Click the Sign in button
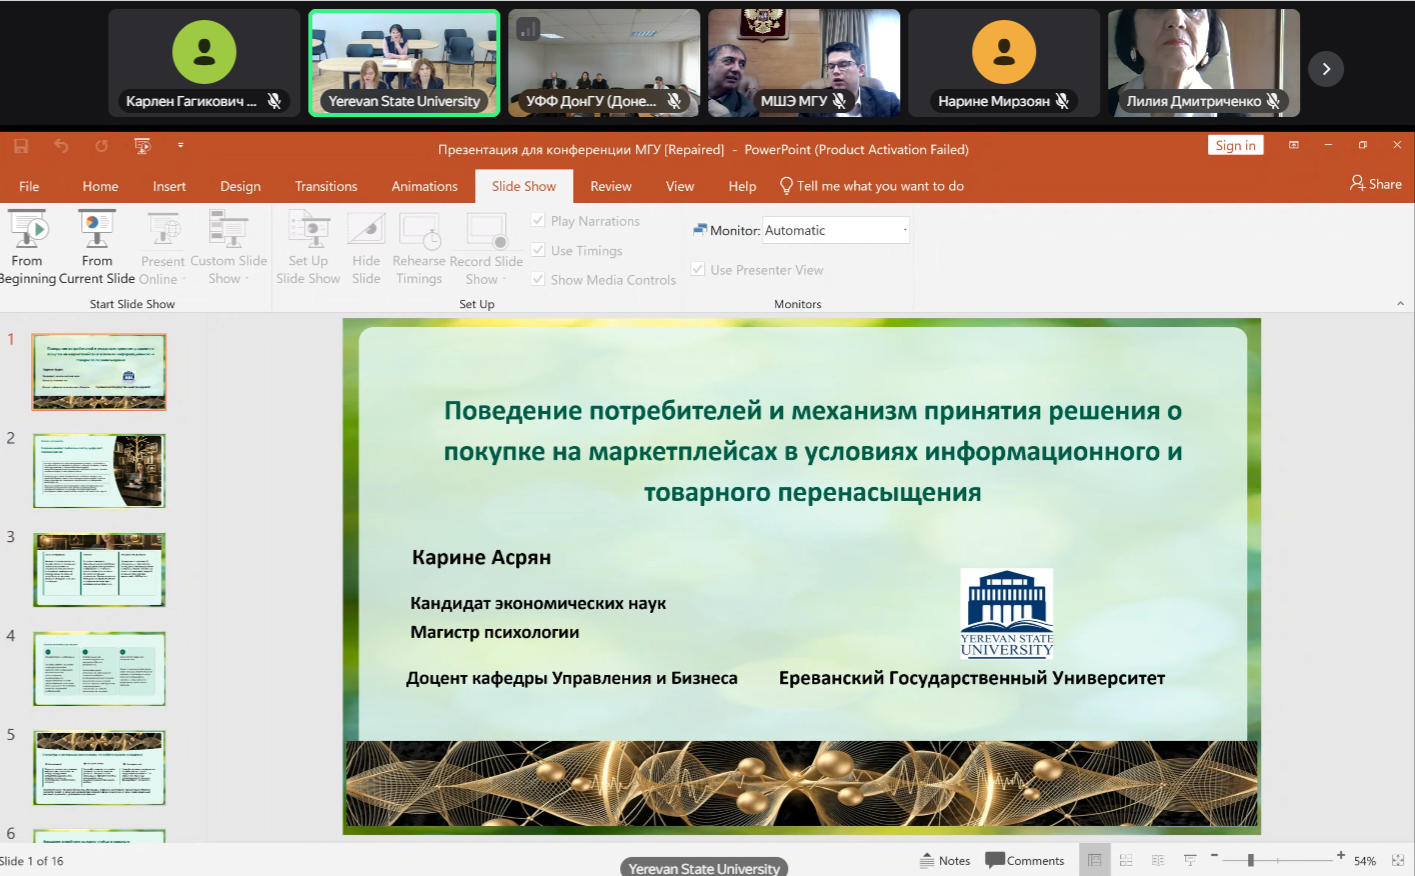1415x876 pixels. coord(1235,146)
